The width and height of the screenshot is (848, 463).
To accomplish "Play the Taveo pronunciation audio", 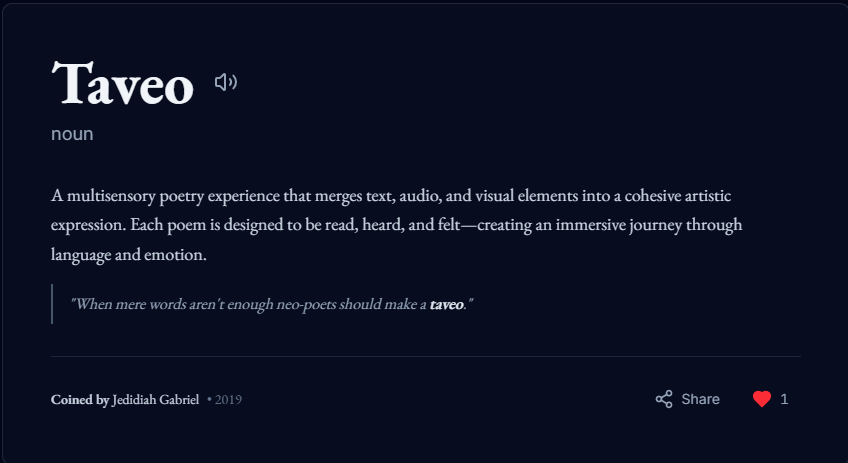I will click(x=226, y=82).
